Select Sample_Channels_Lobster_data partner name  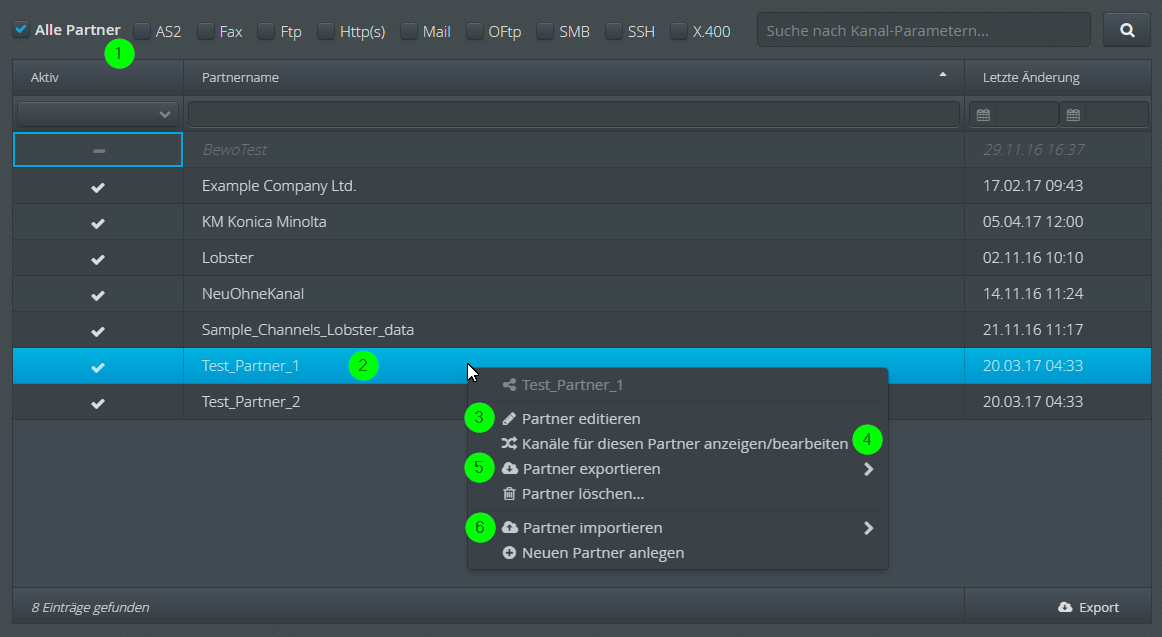click(308, 330)
